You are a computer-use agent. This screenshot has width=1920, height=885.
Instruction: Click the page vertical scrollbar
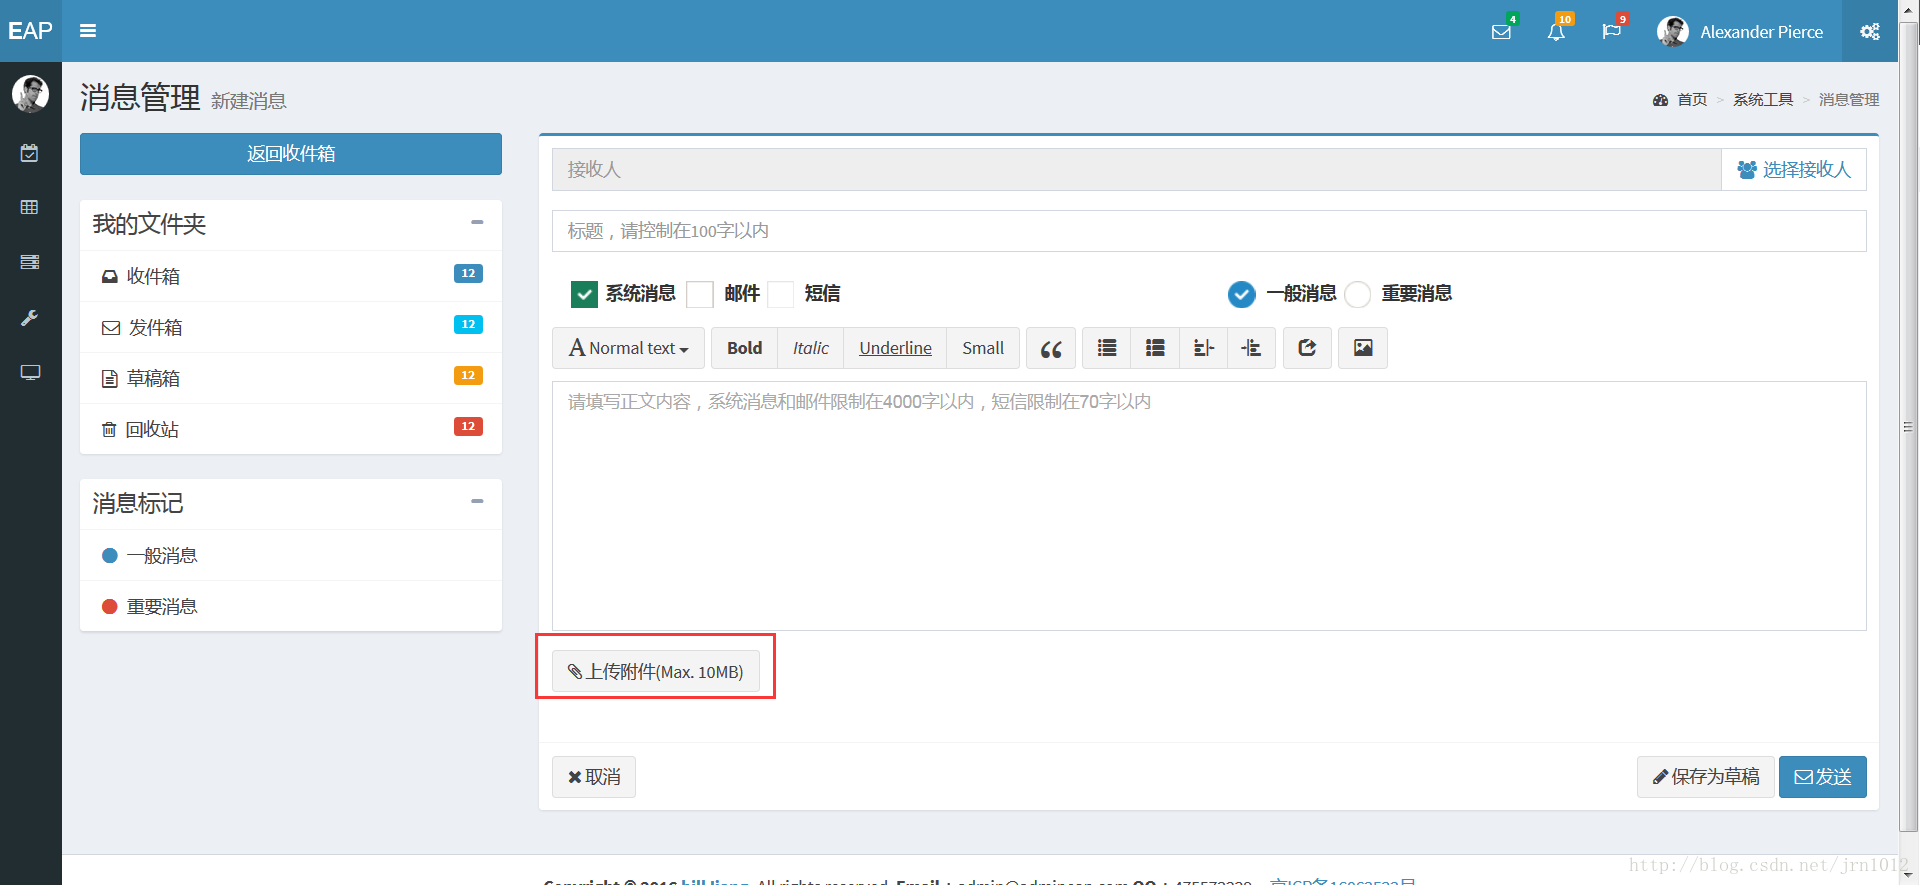pyautogui.click(x=1909, y=427)
